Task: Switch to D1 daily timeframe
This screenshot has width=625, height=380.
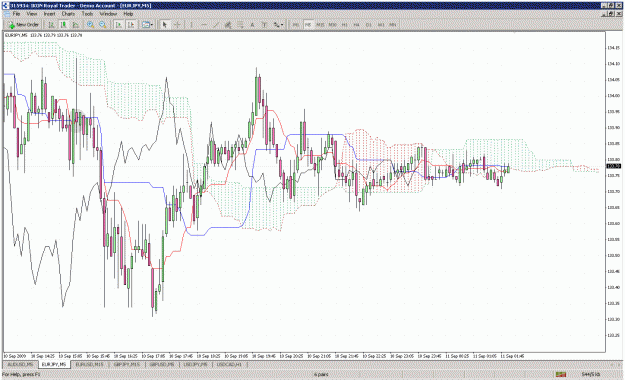Action: click(x=369, y=25)
